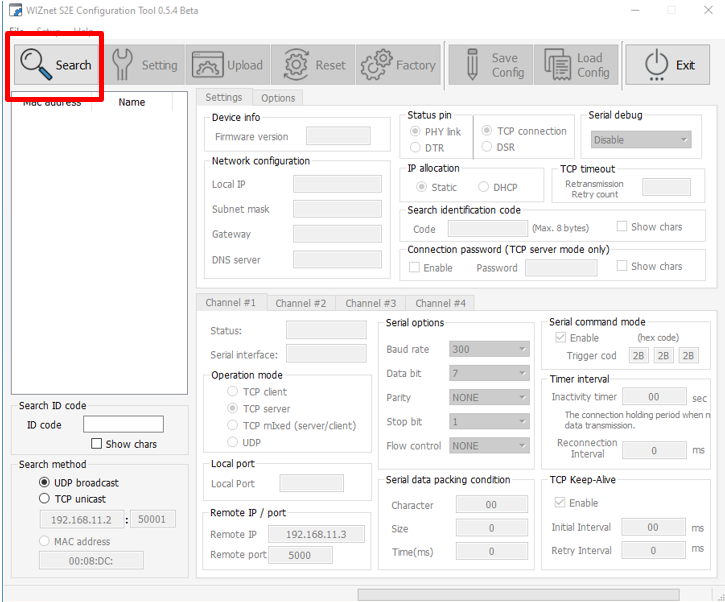This screenshot has height=602, width=725.
Task: Open the Channel #1 tab
Action: tap(231, 302)
